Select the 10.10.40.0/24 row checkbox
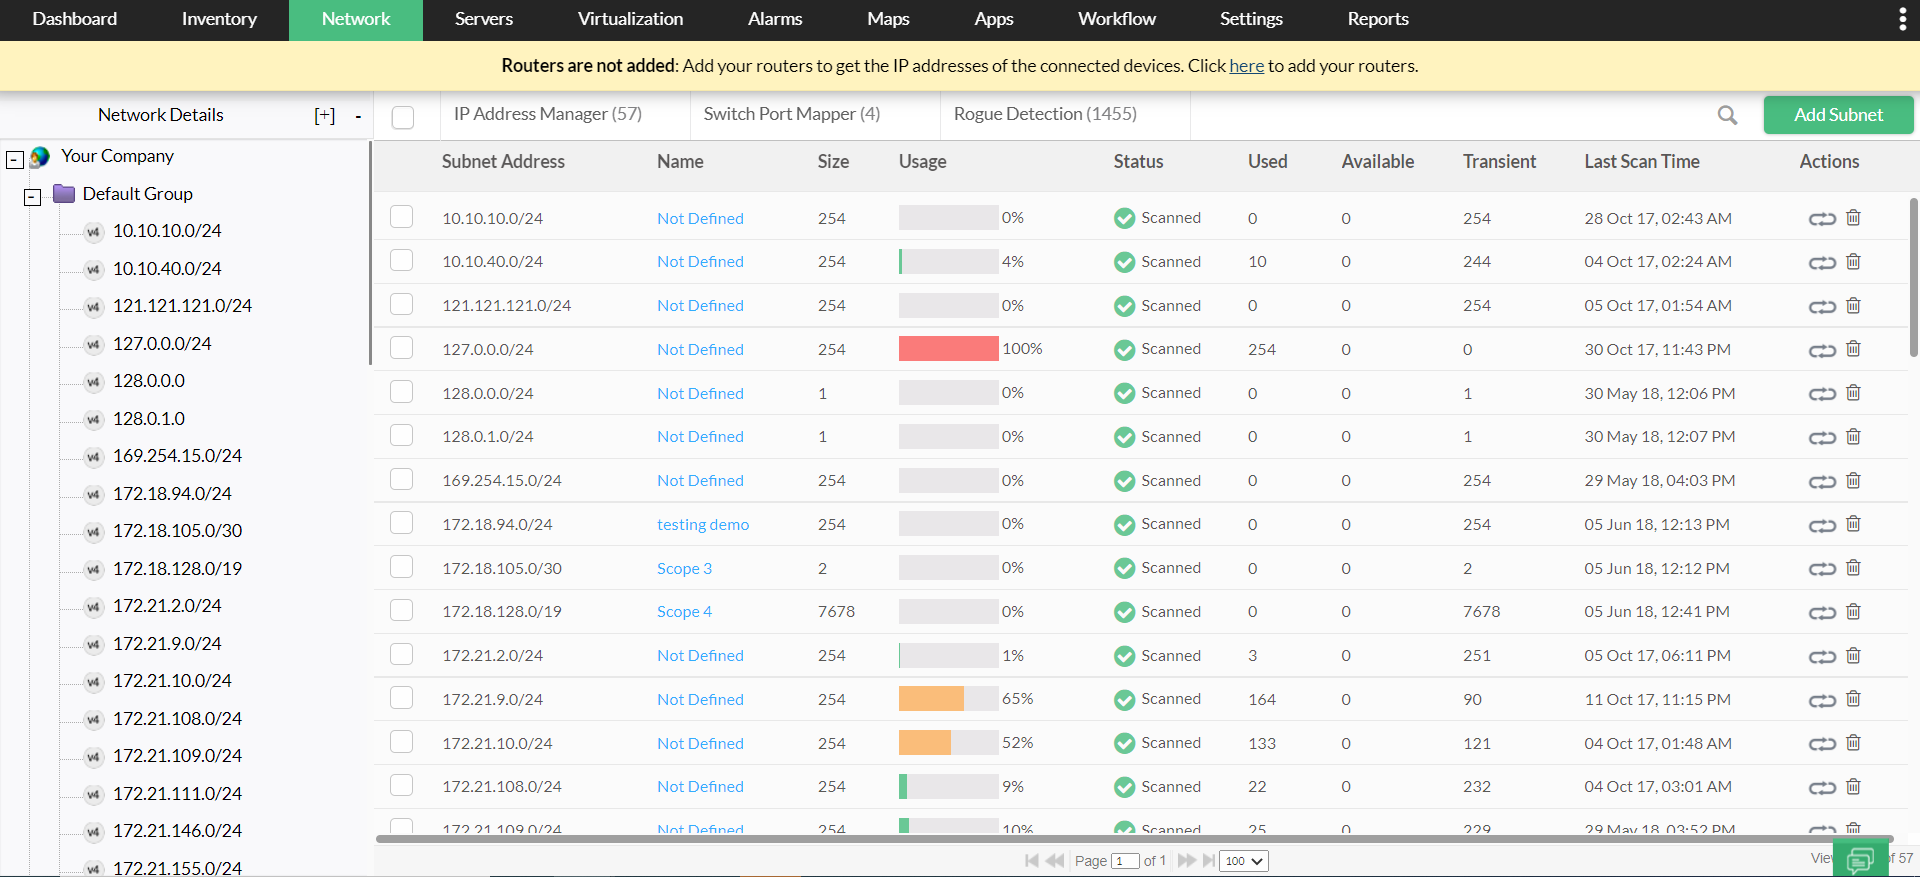The width and height of the screenshot is (1920, 877). tap(402, 261)
